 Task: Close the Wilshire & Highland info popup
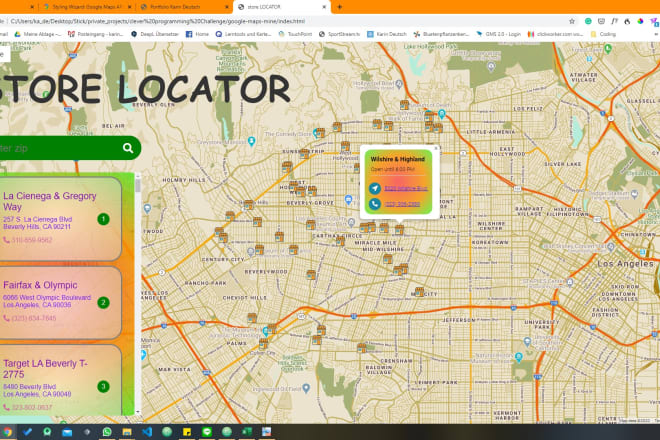click(436, 148)
